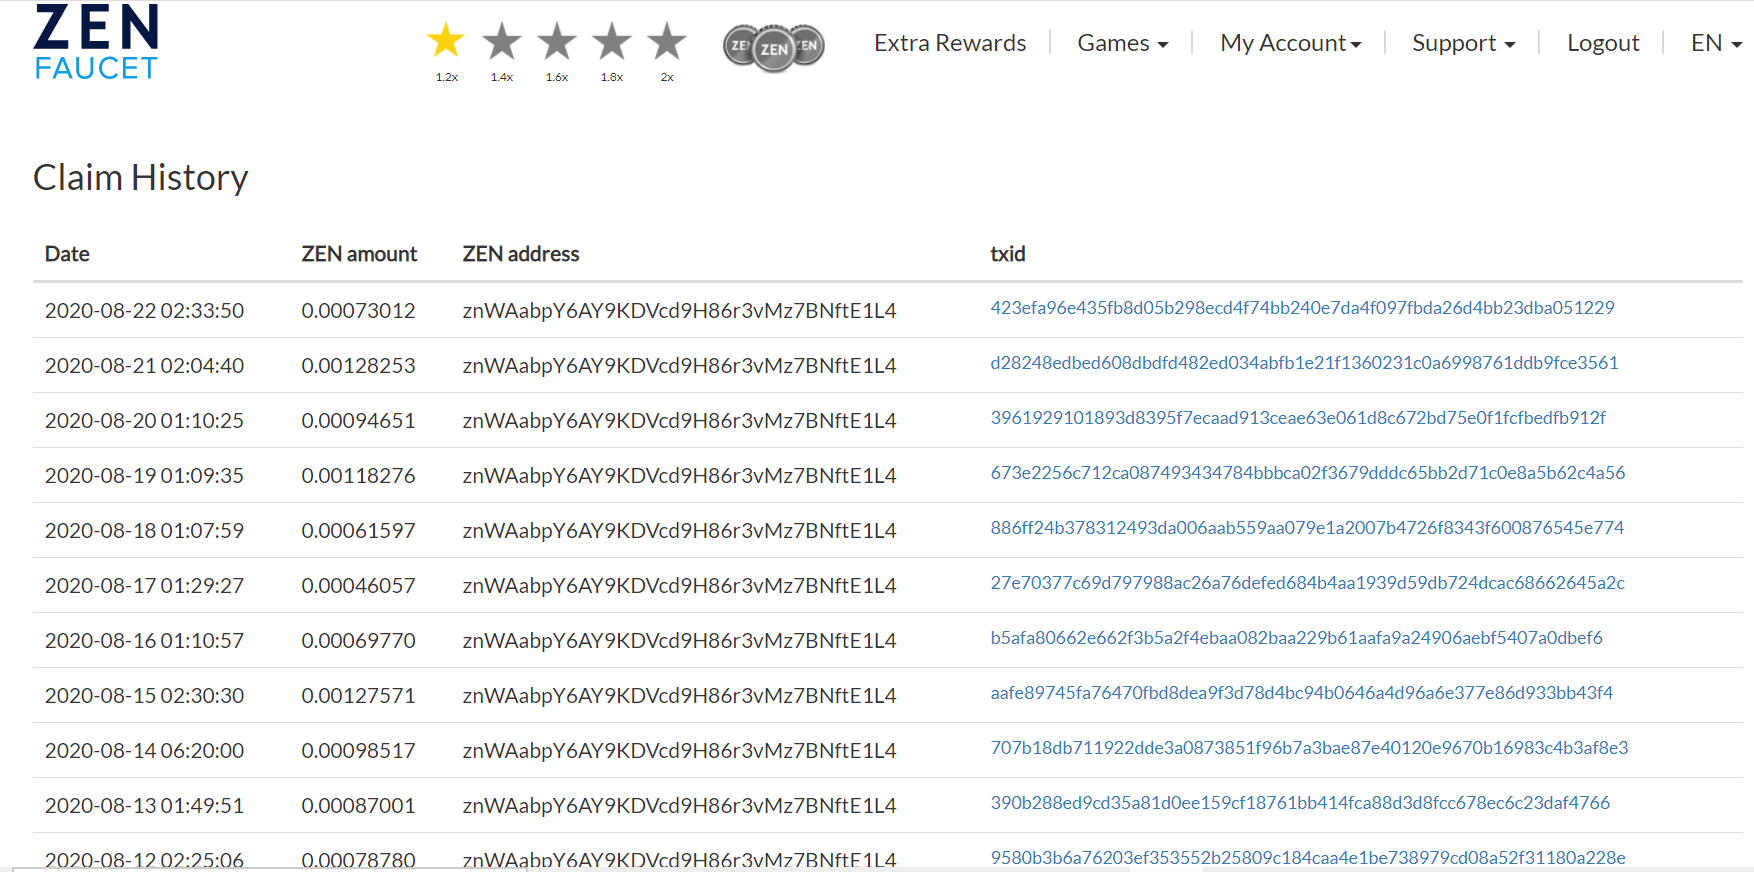Viewport: 1754px width, 872px height.
Task: Open the EN language dropdown
Action: point(1716,43)
